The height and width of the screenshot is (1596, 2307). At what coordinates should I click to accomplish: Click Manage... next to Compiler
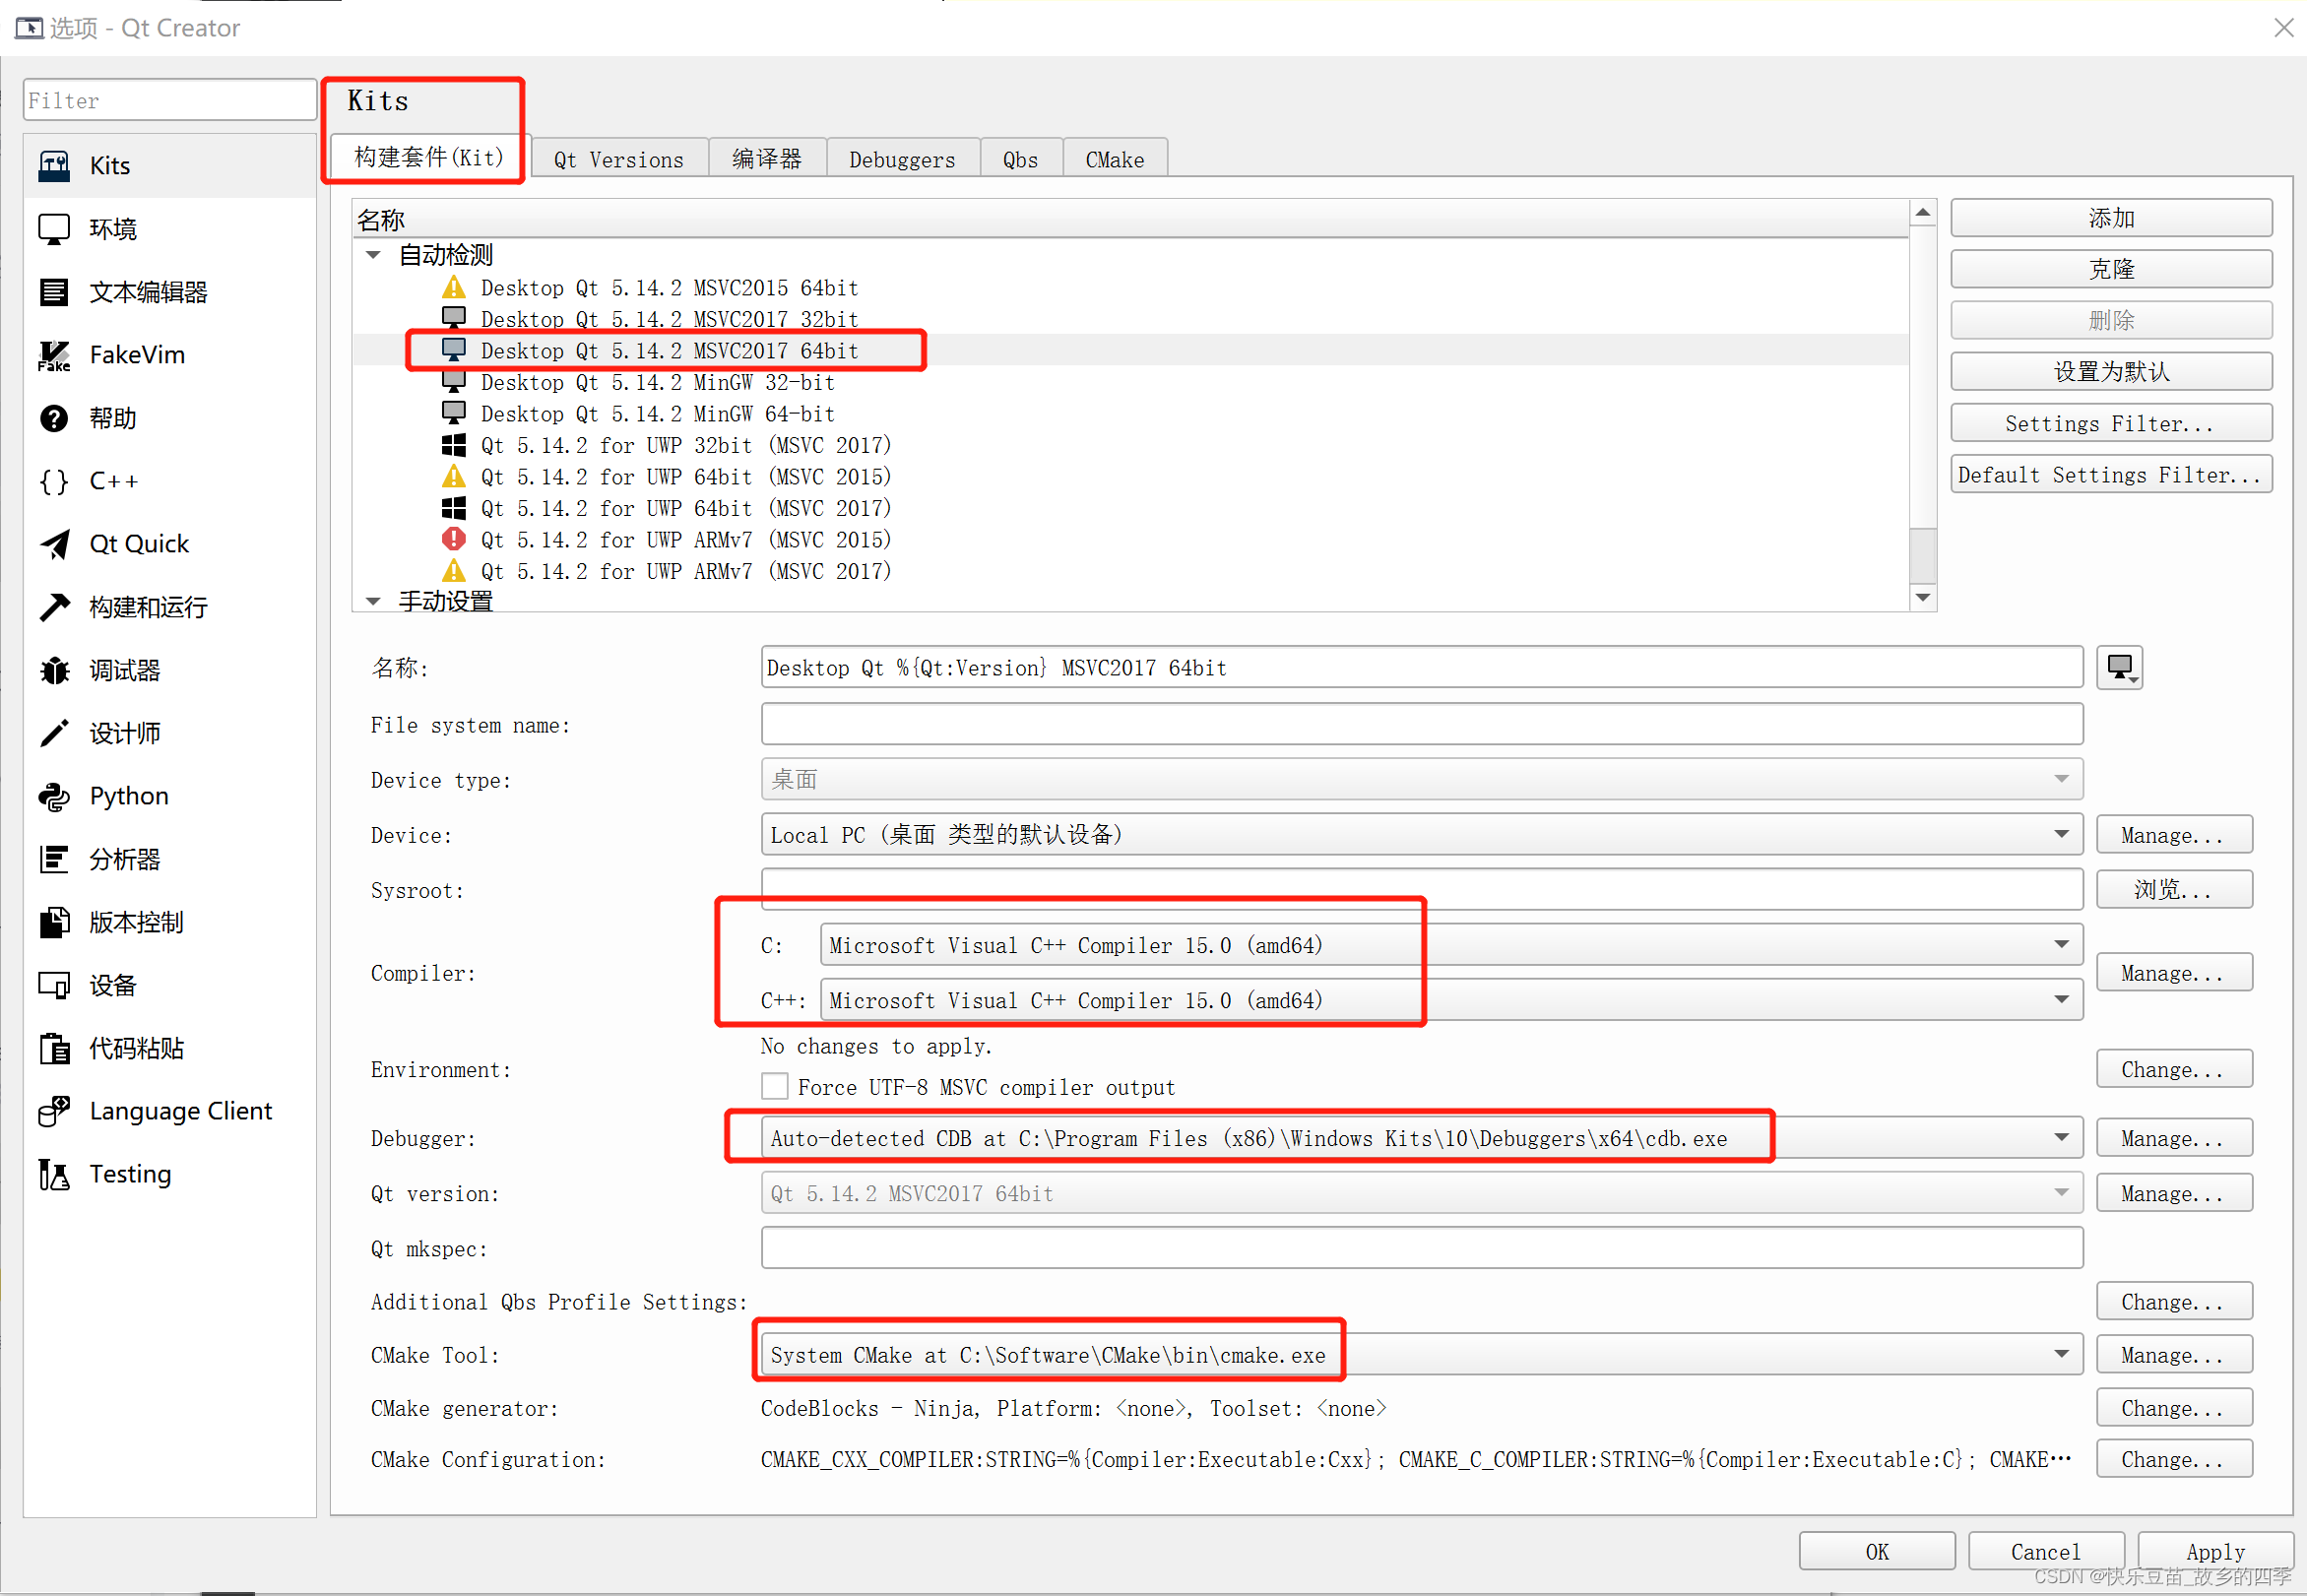click(x=2173, y=972)
